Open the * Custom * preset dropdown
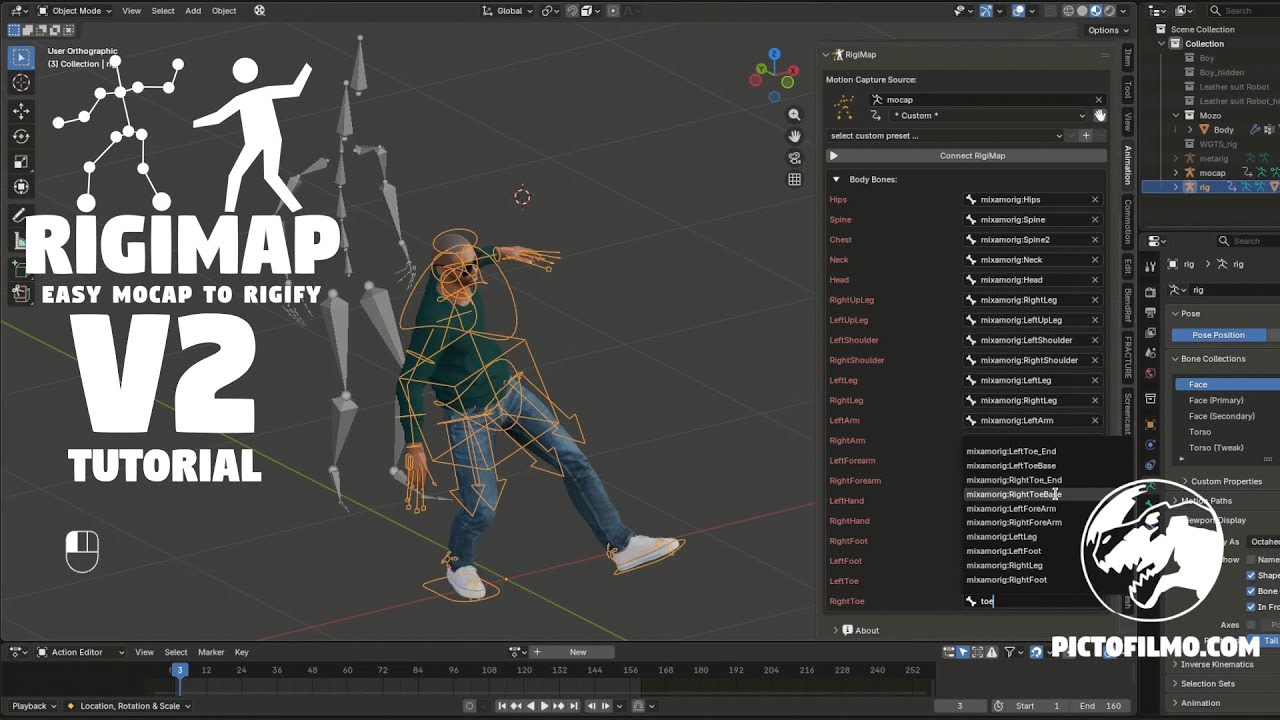1280x720 pixels. pyautogui.click(x=988, y=116)
